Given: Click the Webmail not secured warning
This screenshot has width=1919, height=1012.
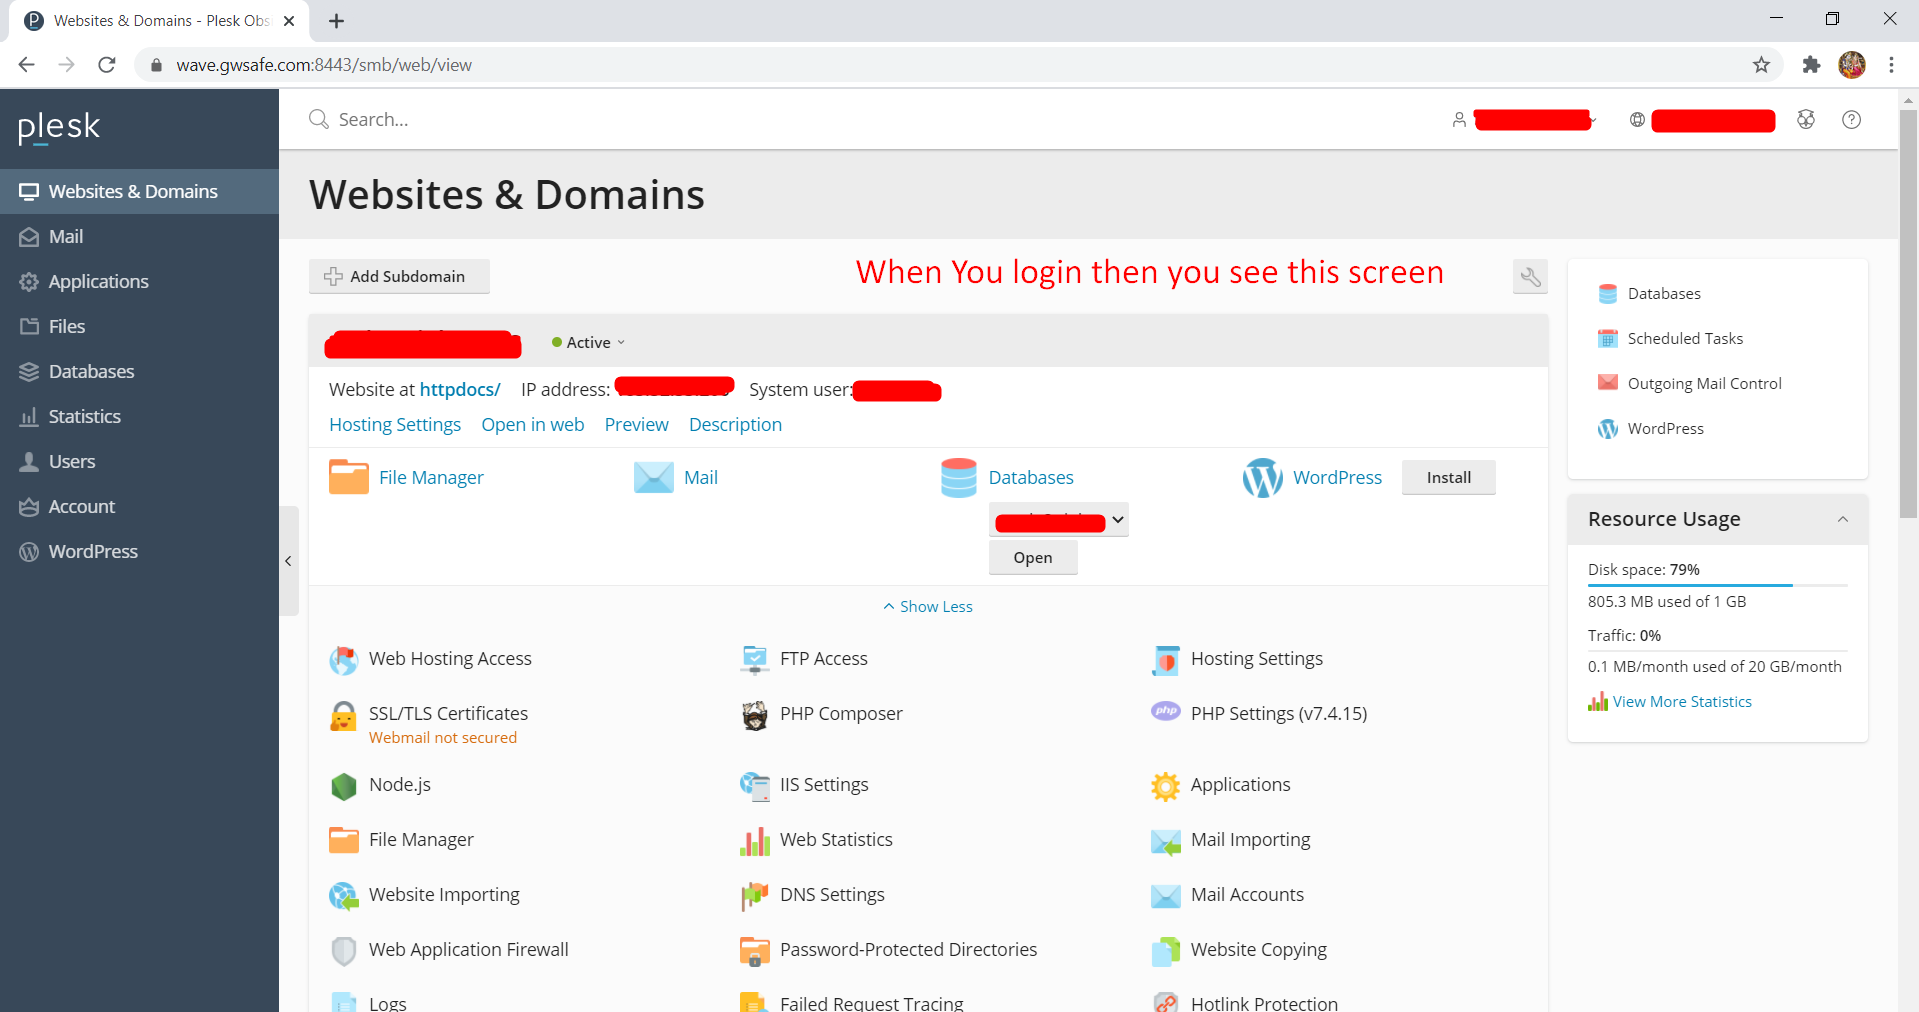Looking at the screenshot, I should click(443, 738).
